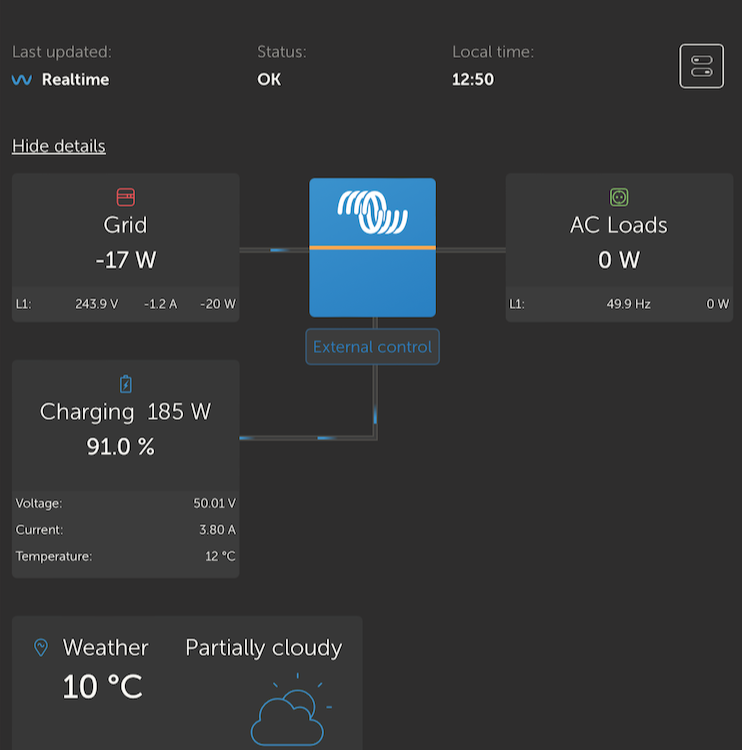
Task: Click the local time 12:50
Action: (x=473, y=79)
